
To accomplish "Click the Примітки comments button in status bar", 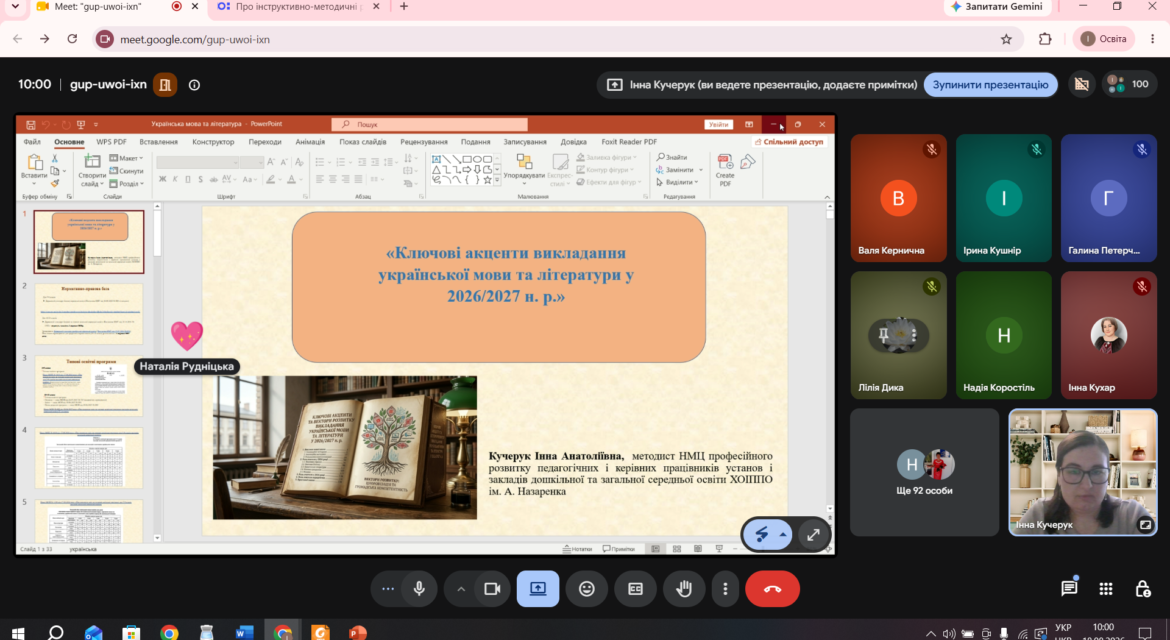I will point(619,549).
